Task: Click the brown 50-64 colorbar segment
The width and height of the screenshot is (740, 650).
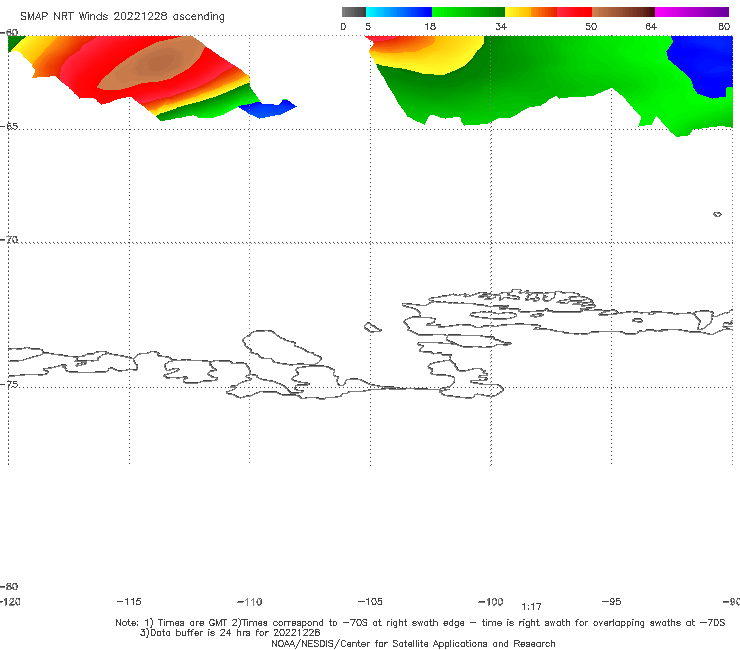Action: (623, 12)
